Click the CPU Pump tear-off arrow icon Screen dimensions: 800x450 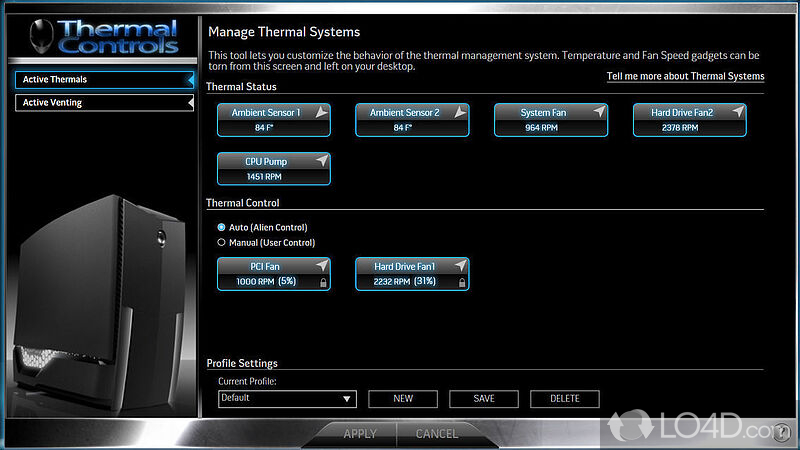[x=321, y=161]
